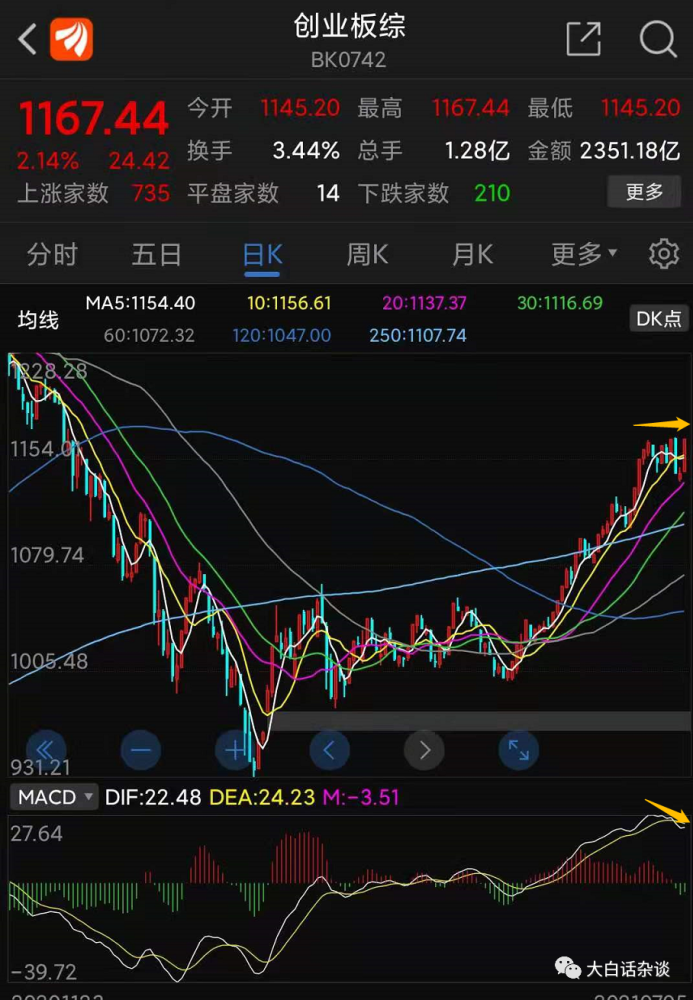Screen dimensions: 693x1000
Task: Tap the current price 1167.44
Action: point(93,119)
